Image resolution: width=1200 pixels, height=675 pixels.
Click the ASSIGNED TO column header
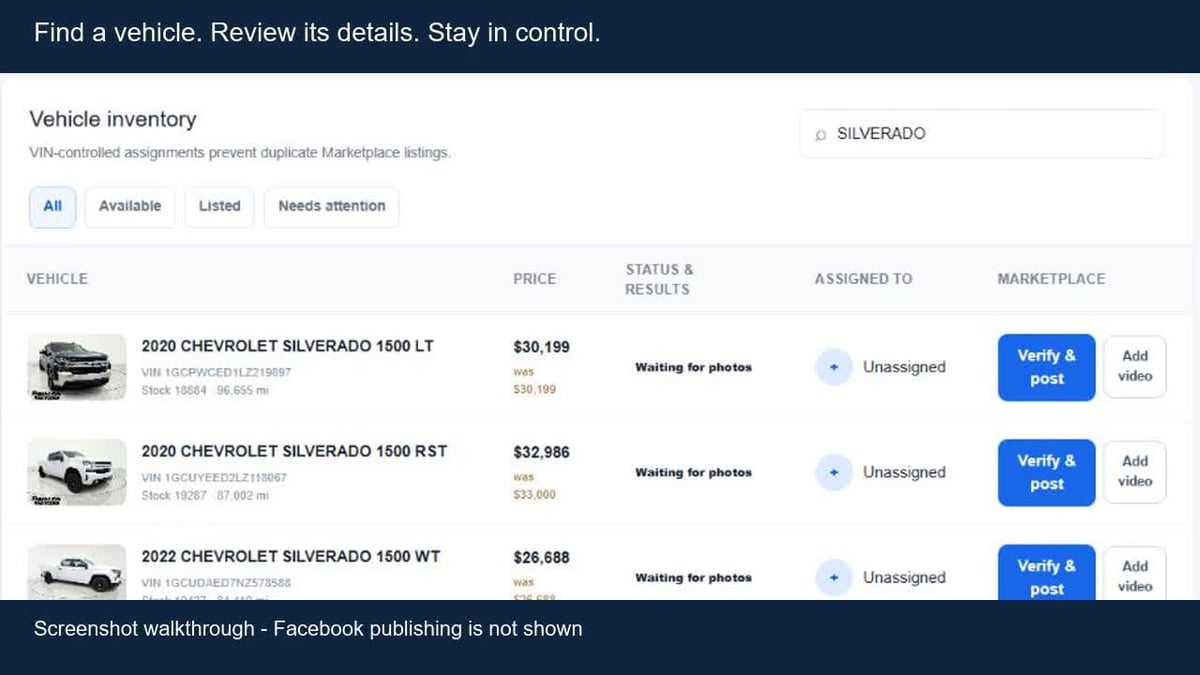pyautogui.click(x=863, y=279)
